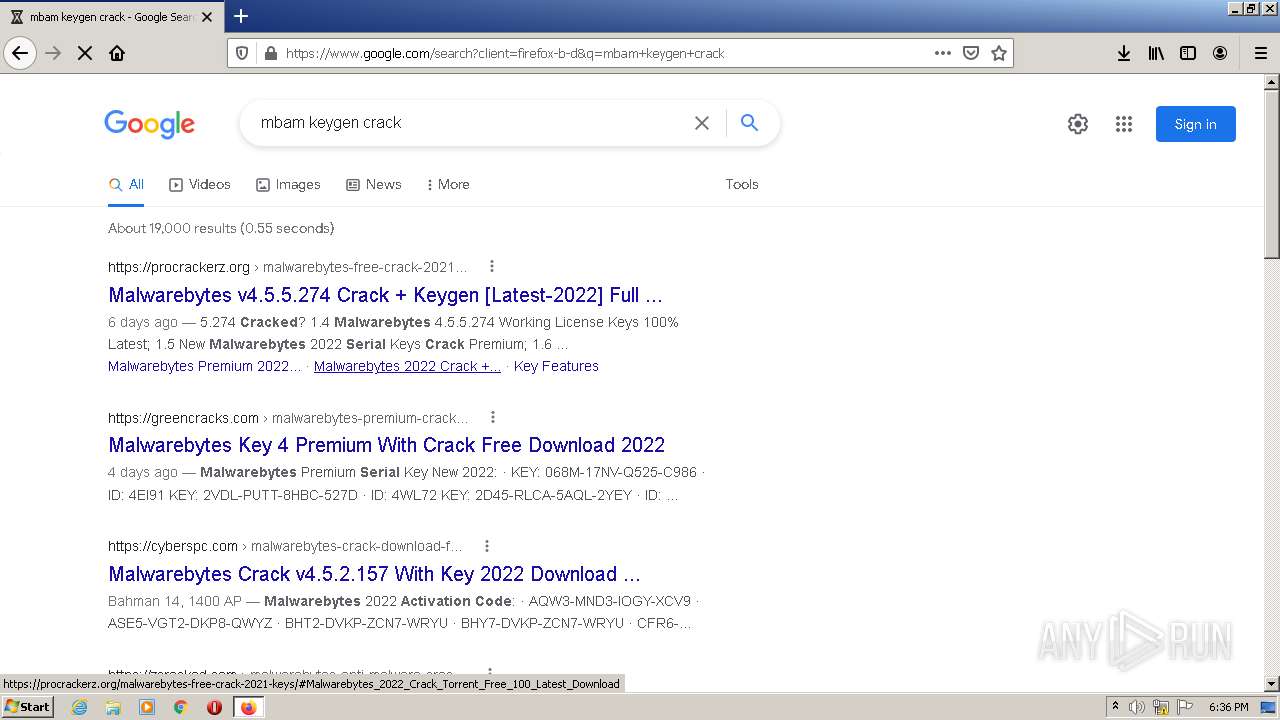This screenshot has height=720, width=1280.
Task: Open the Firefox home page
Action: 117,53
